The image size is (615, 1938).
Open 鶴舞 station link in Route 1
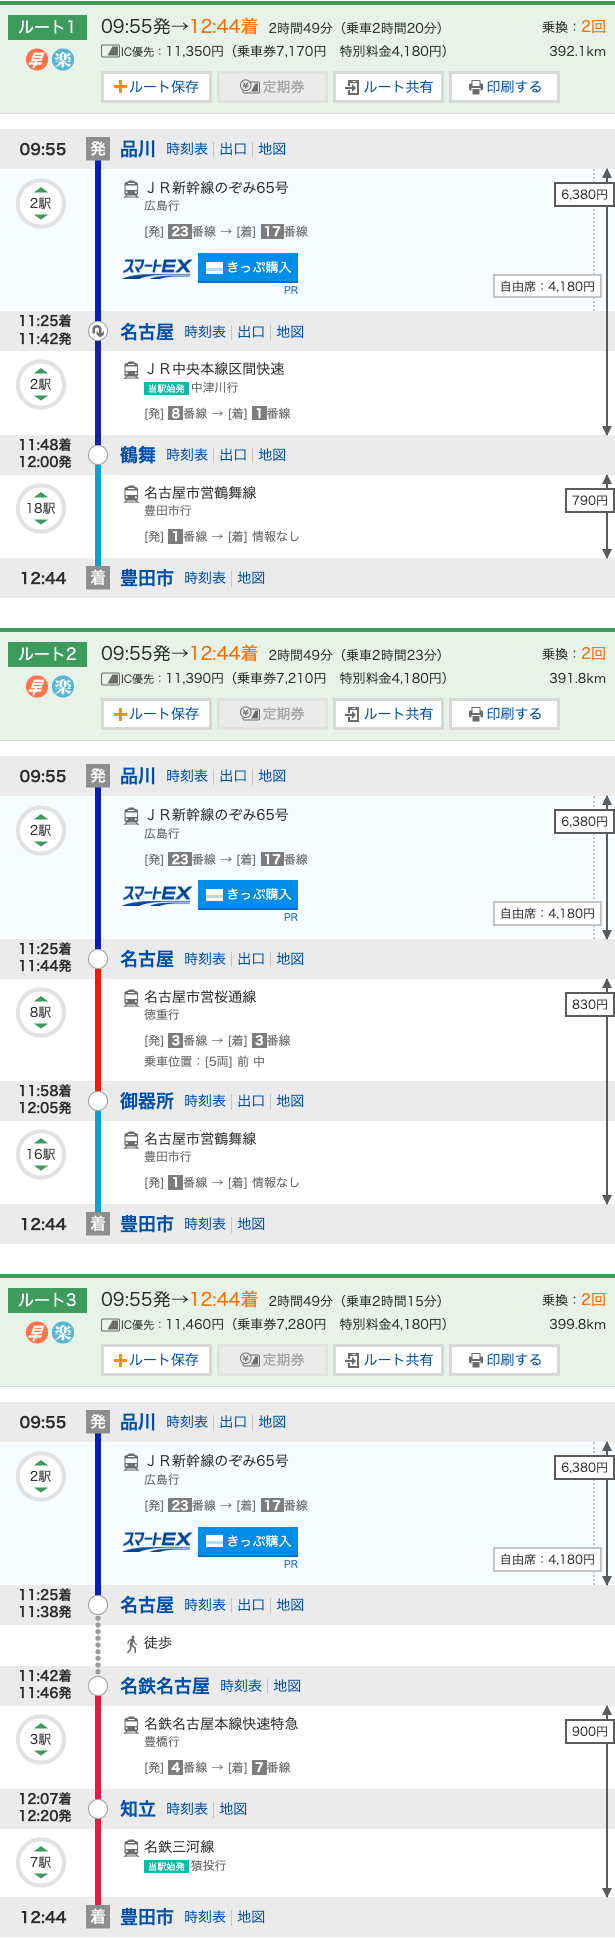pyautogui.click(x=138, y=455)
